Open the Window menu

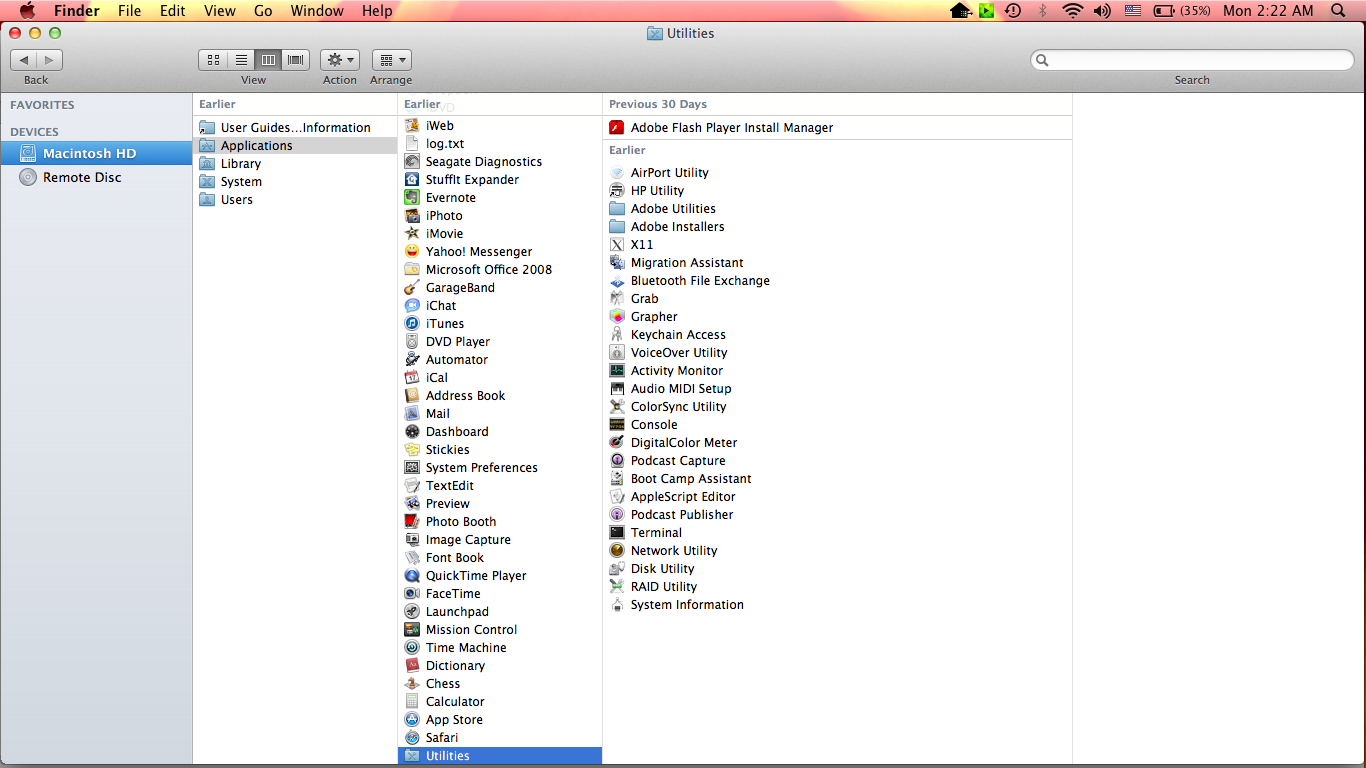pos(317,11)
